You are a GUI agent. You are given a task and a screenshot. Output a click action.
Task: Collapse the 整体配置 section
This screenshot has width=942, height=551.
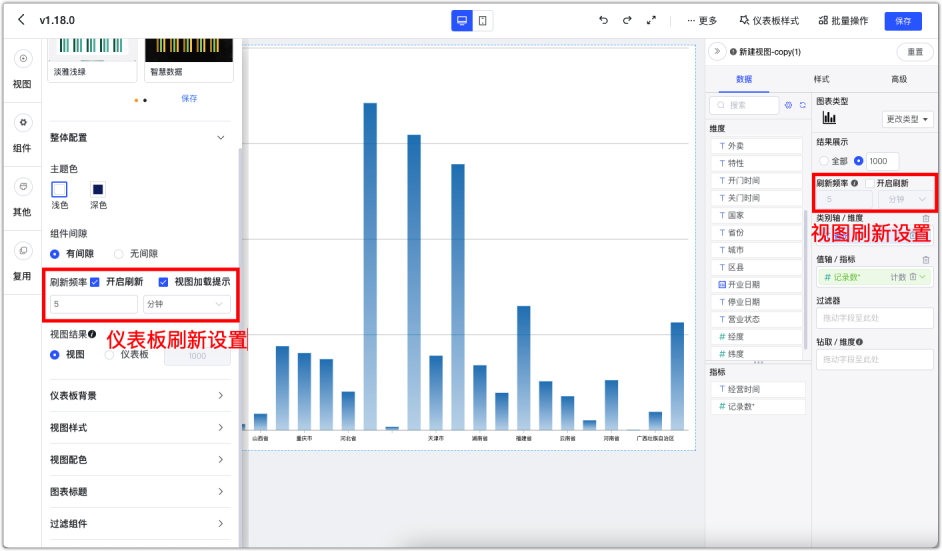coord(220,138)
